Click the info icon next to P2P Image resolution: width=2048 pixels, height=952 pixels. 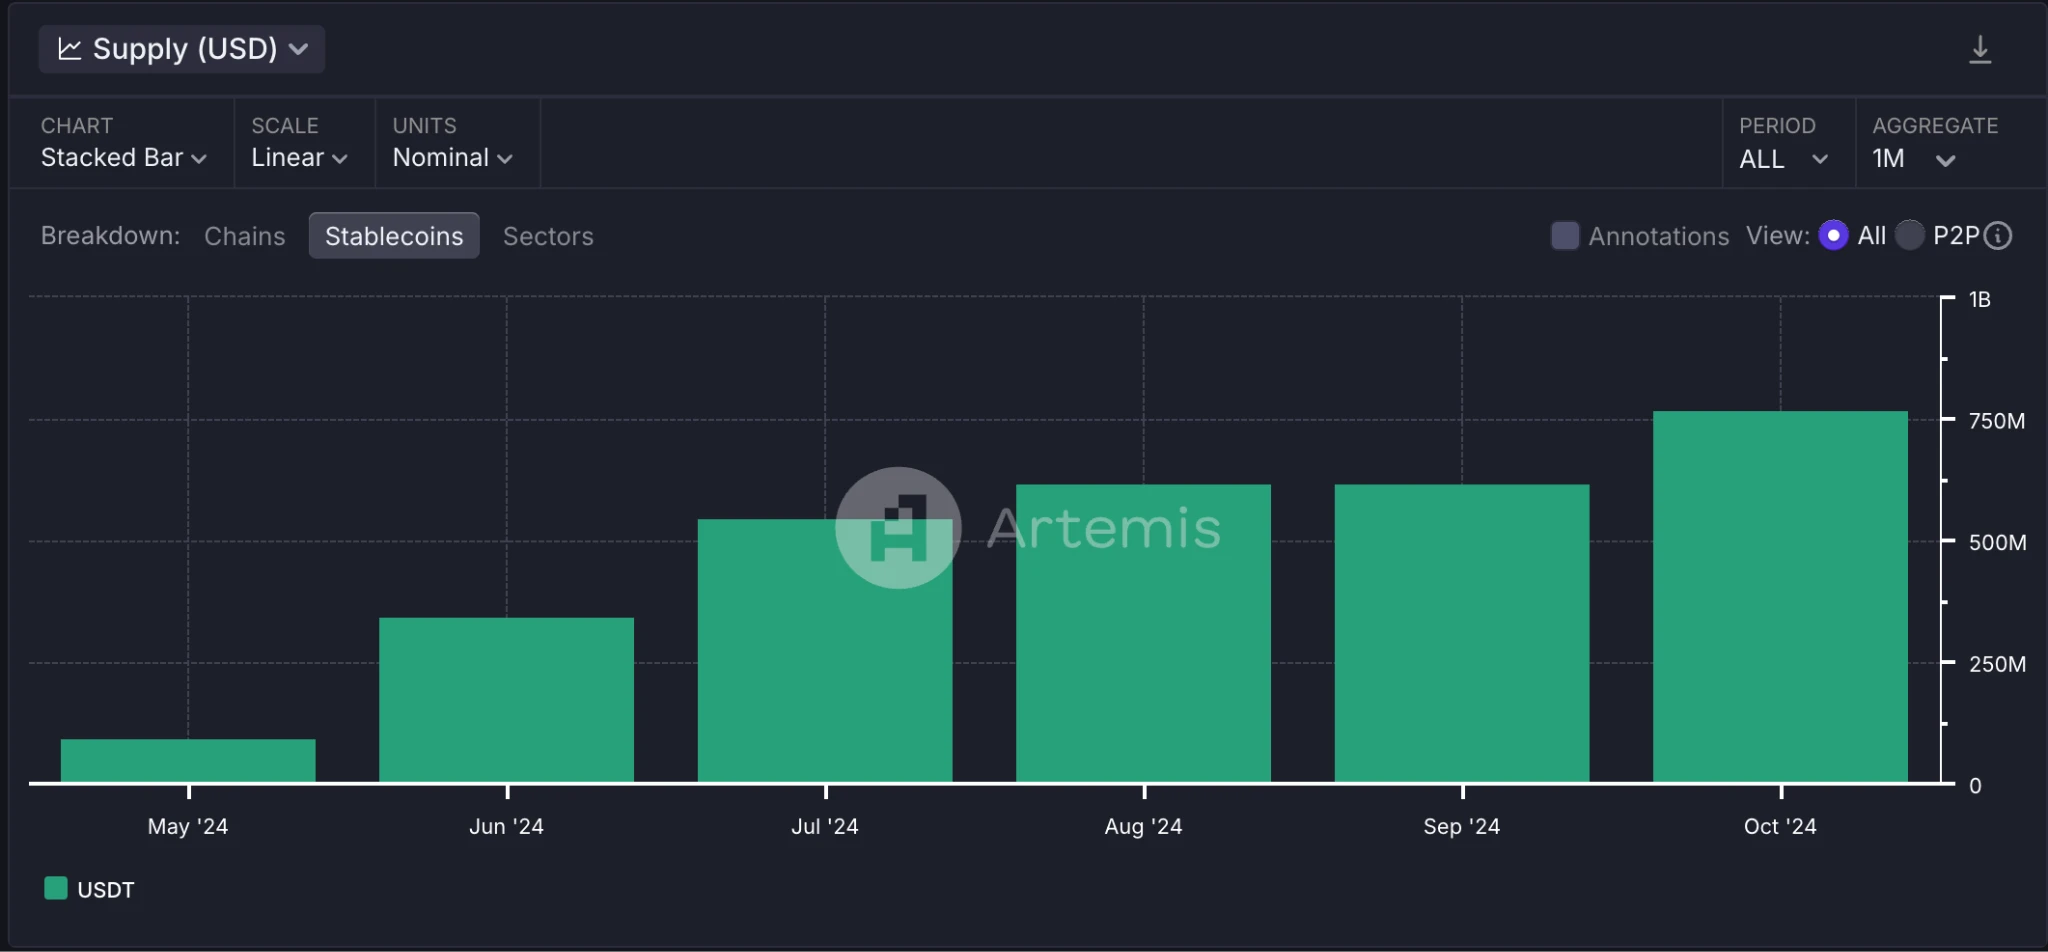[1997, 235]
